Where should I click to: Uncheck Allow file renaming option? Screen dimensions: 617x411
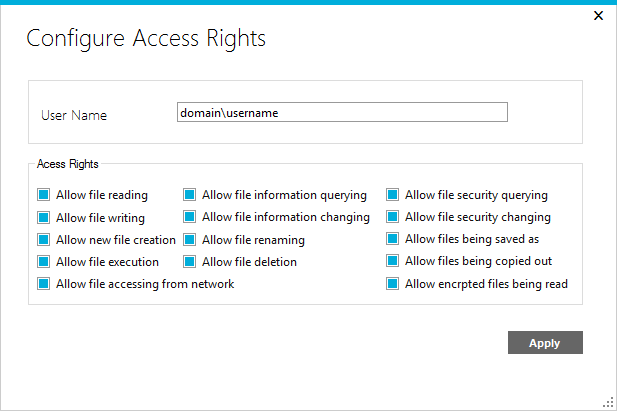coord(190,240)
